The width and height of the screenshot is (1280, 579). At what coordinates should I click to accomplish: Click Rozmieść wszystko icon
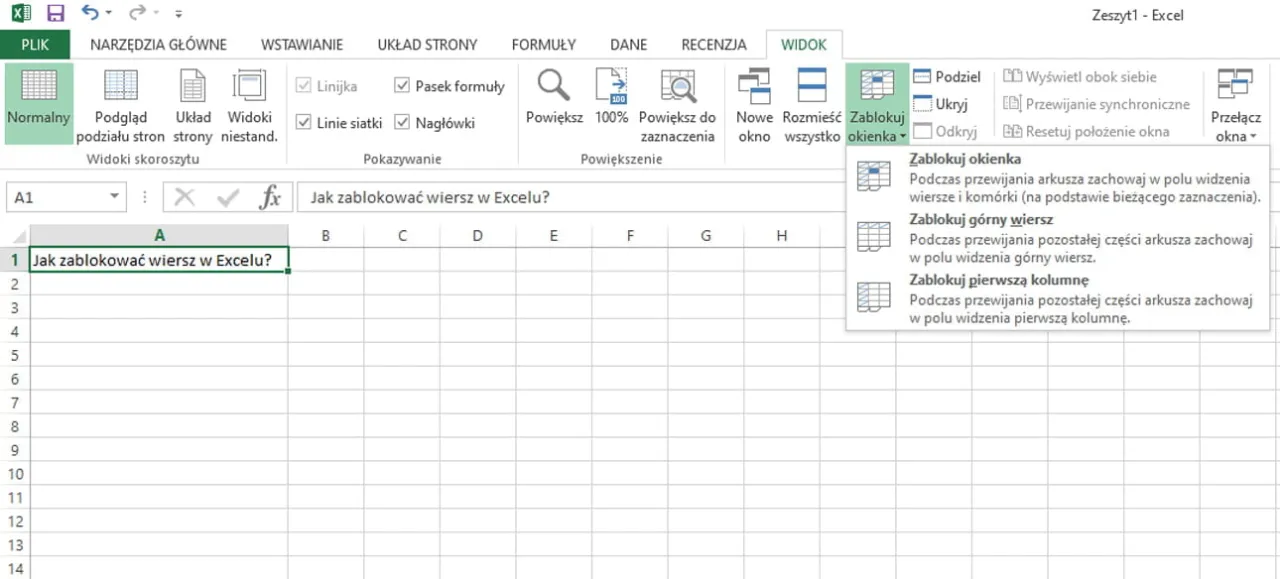click(811, 86)
